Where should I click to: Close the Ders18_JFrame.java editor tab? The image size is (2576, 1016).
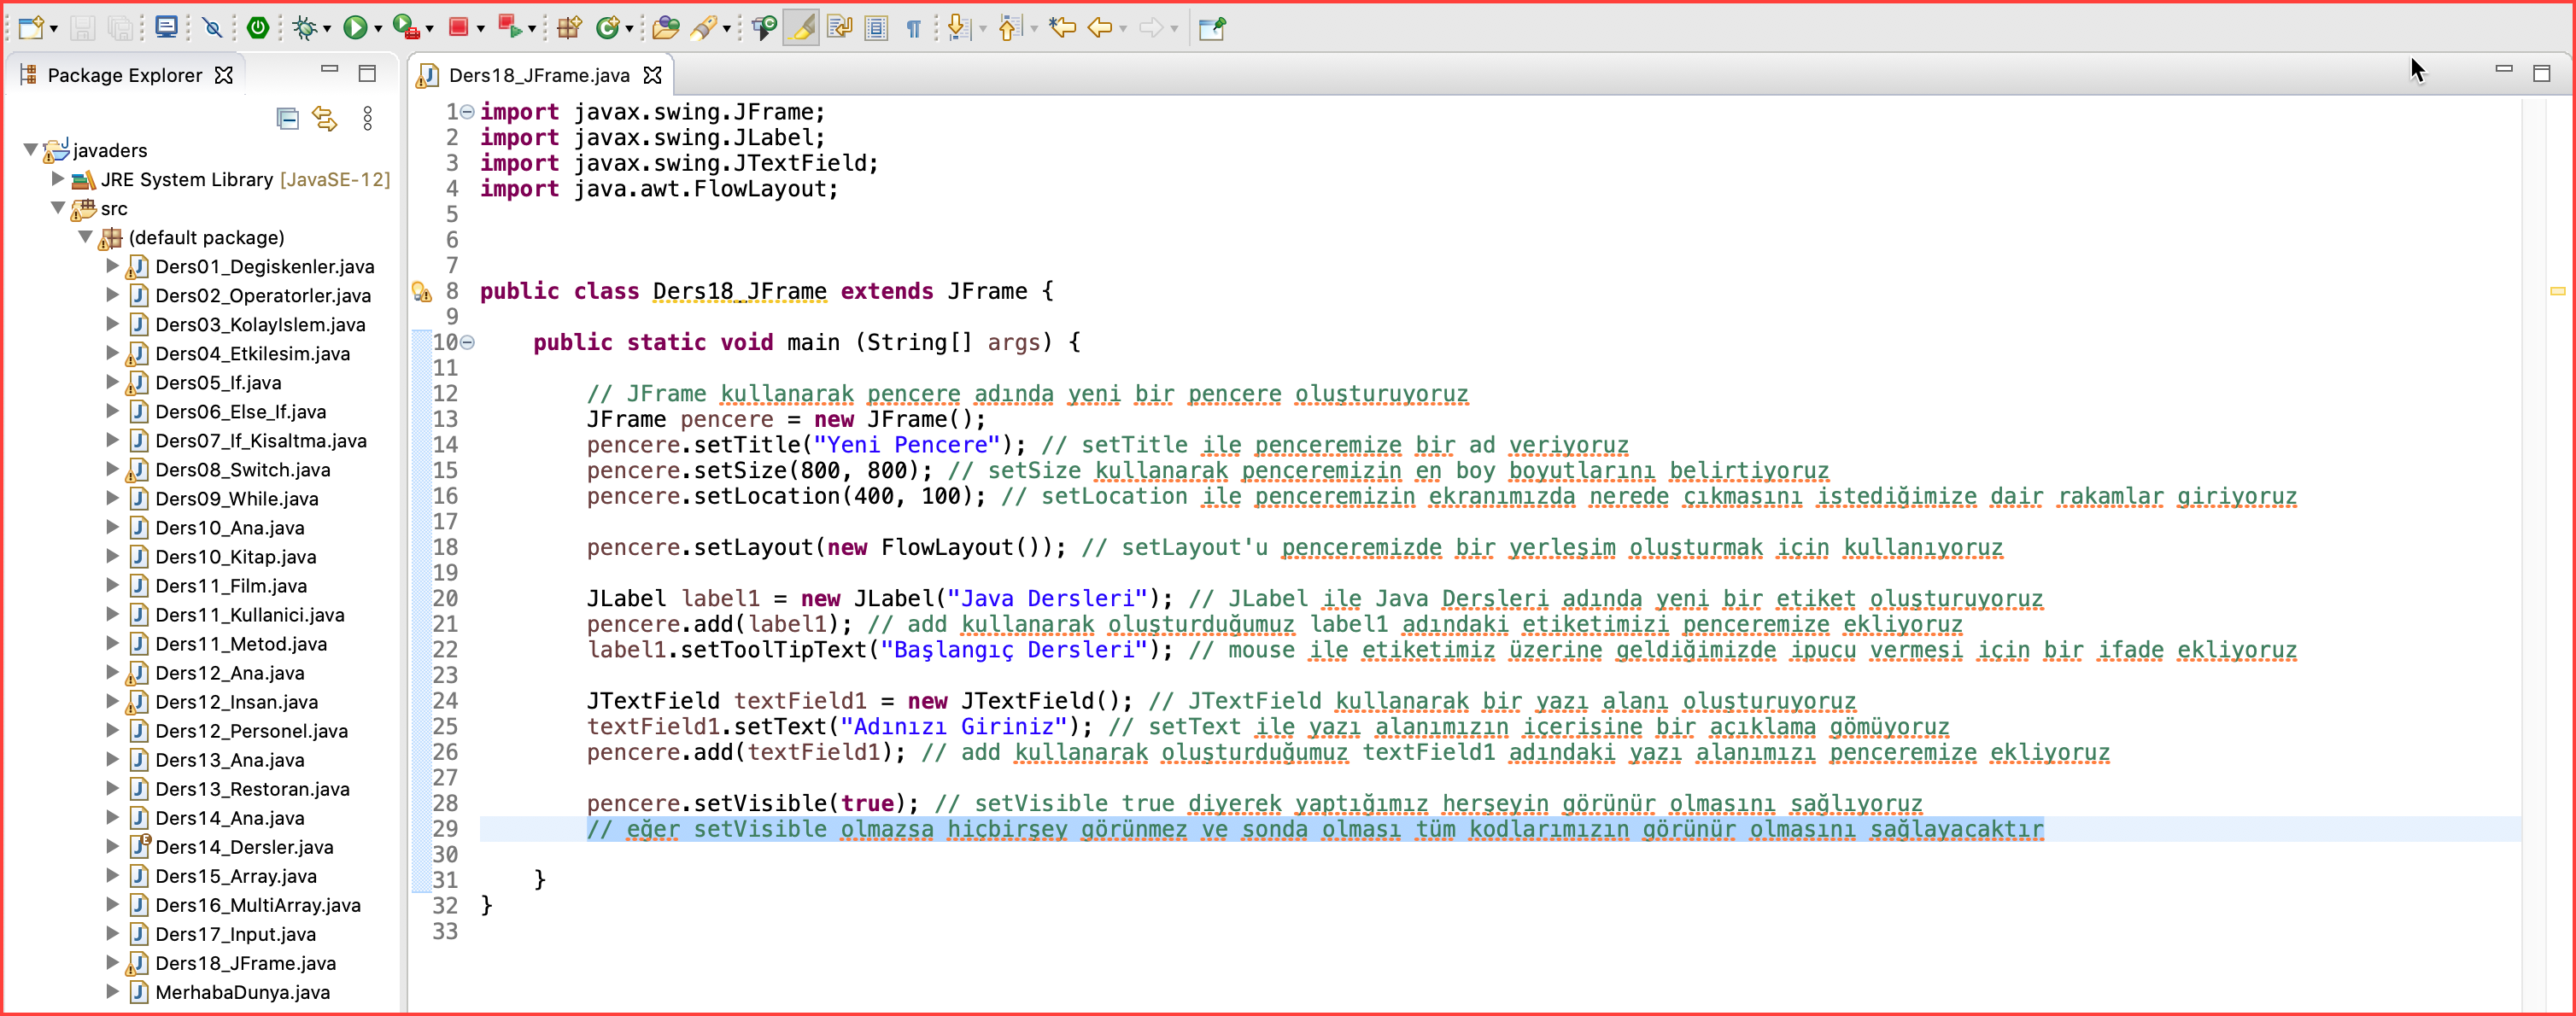click(x=653, y=75)
